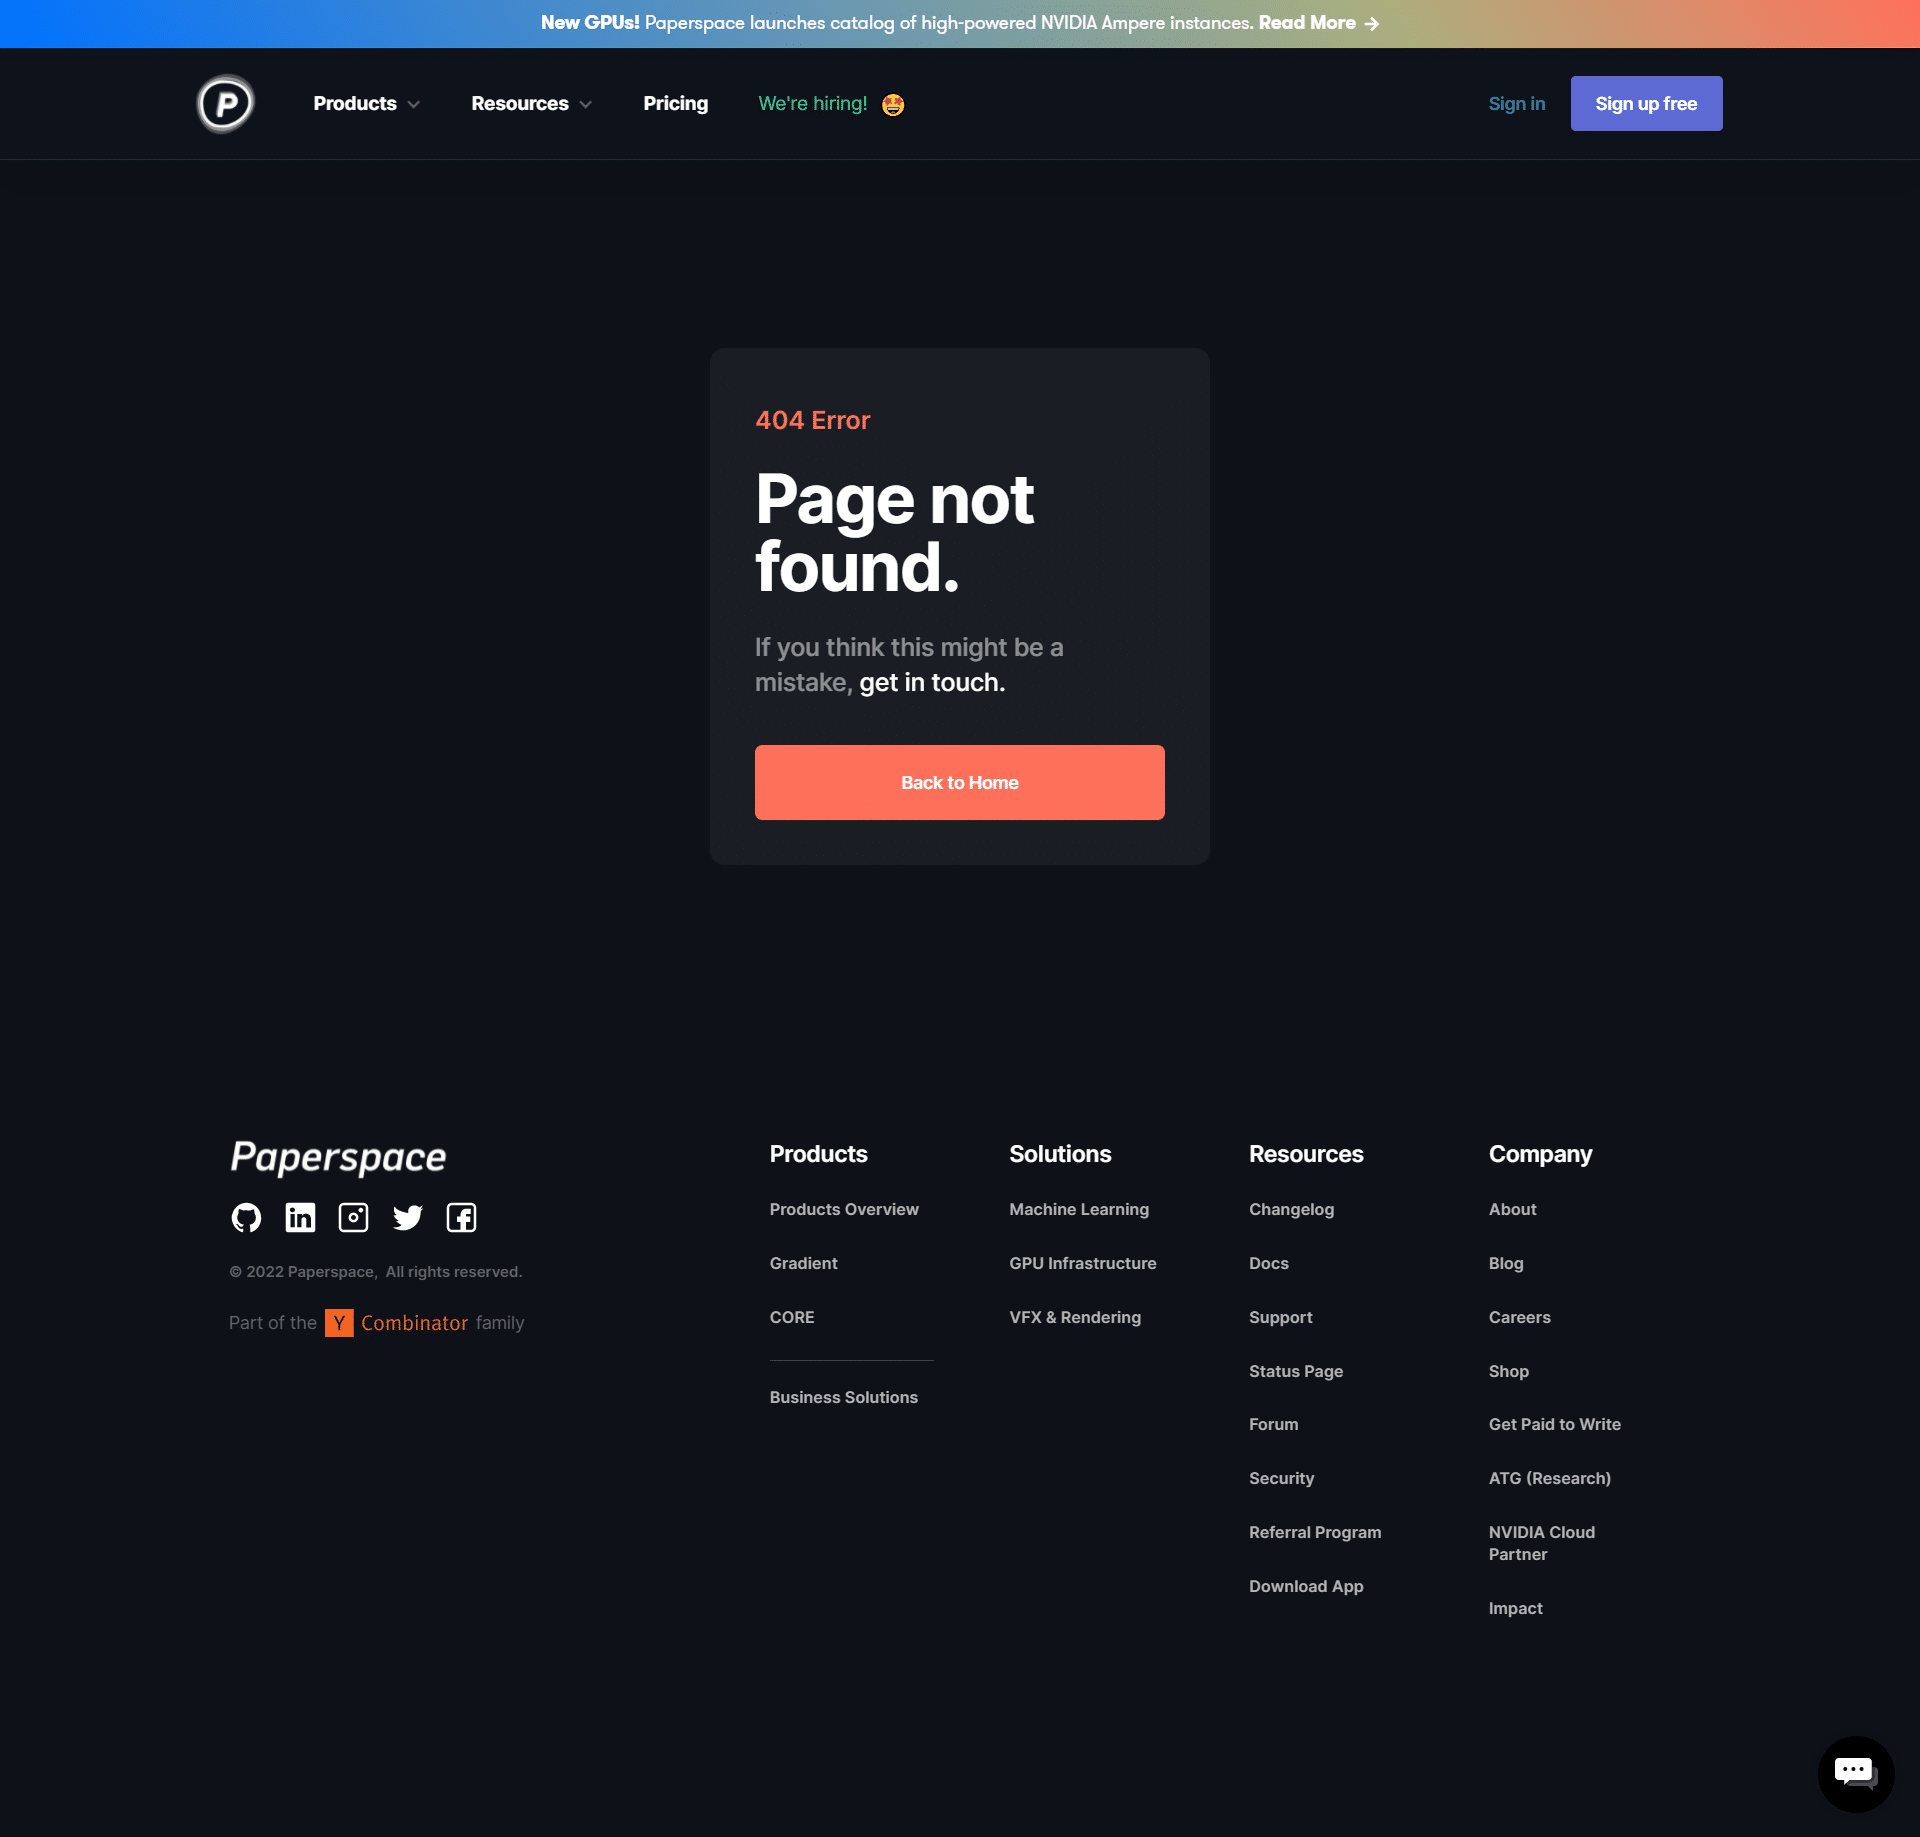Click the 2022 Paperspace copyright text
This screenshot has width=1920, height=1837.
(376, 1272)
